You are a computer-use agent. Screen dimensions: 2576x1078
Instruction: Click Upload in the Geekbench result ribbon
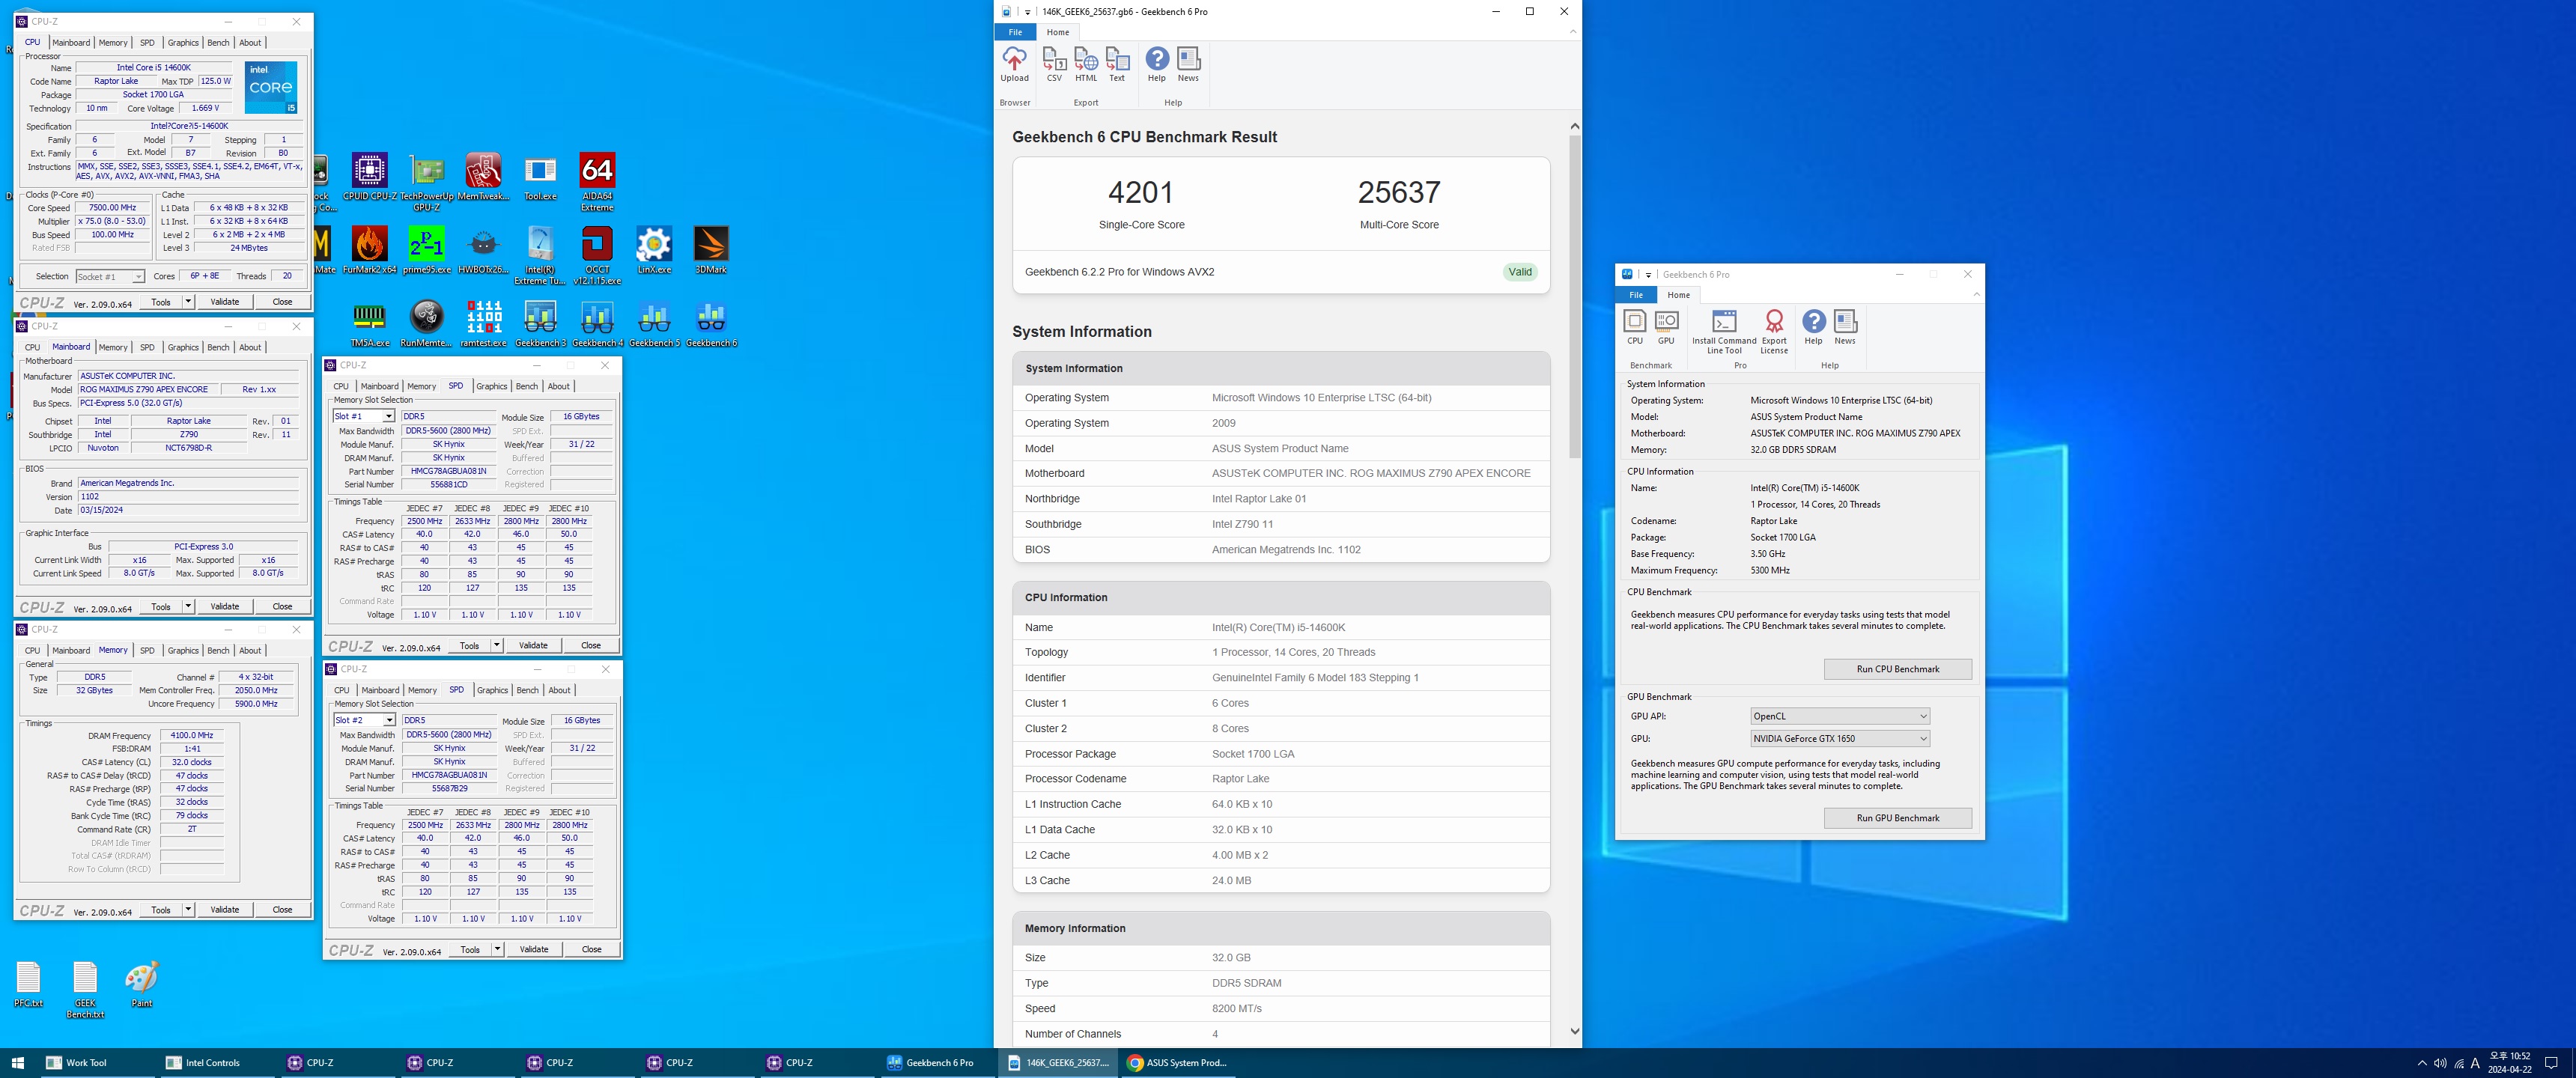[1014, 65]
